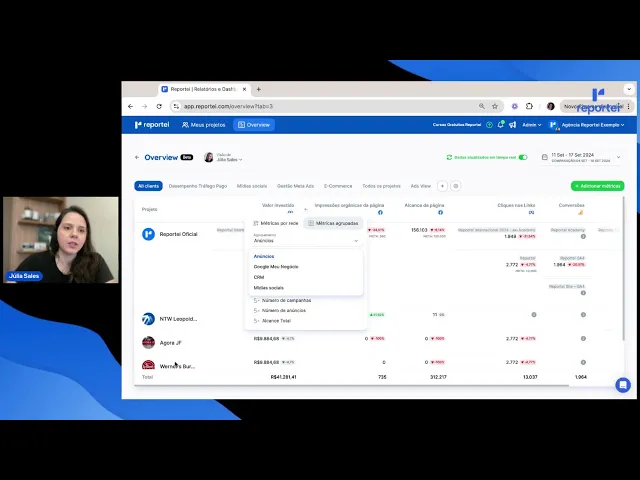Expand the date range dropdown chevron
640x480 pixels.
pyautogui.click(x=618, y=157)
